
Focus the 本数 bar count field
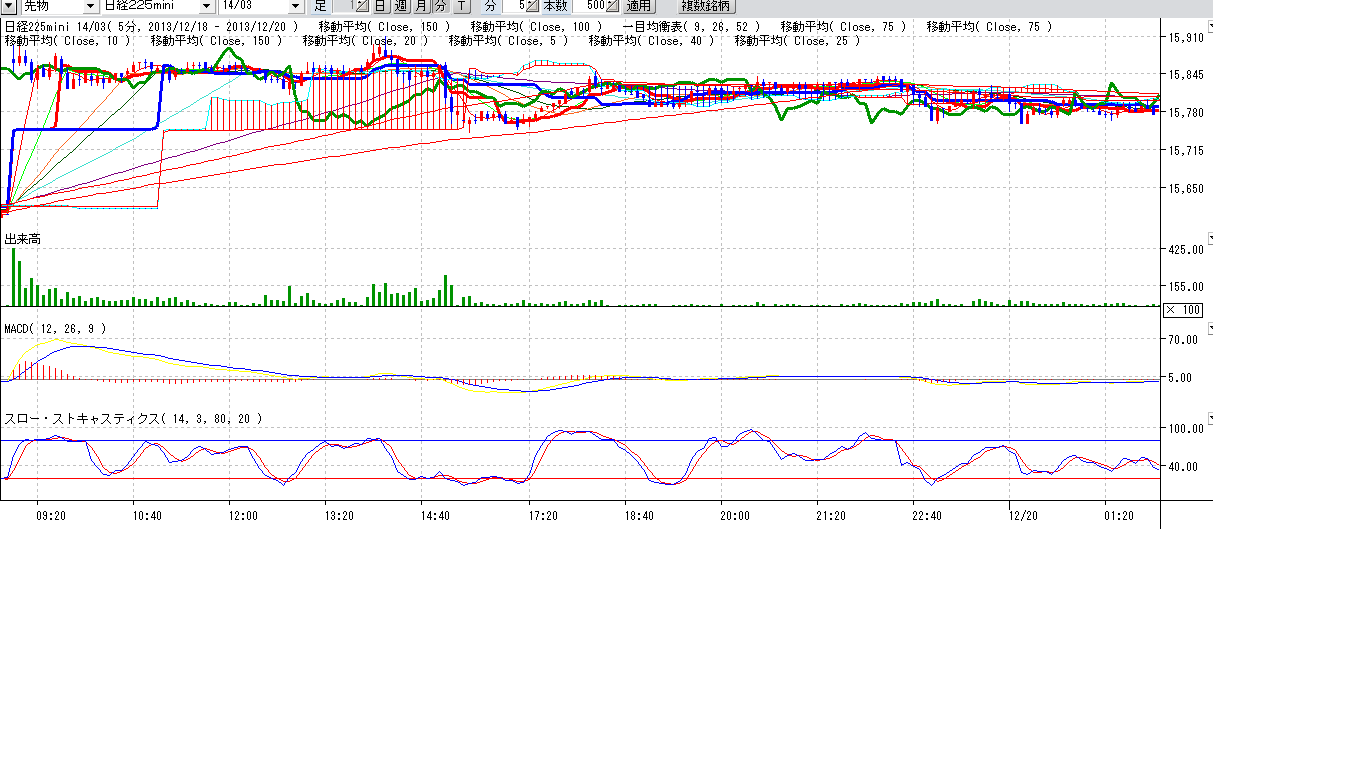tap(588, 6)
